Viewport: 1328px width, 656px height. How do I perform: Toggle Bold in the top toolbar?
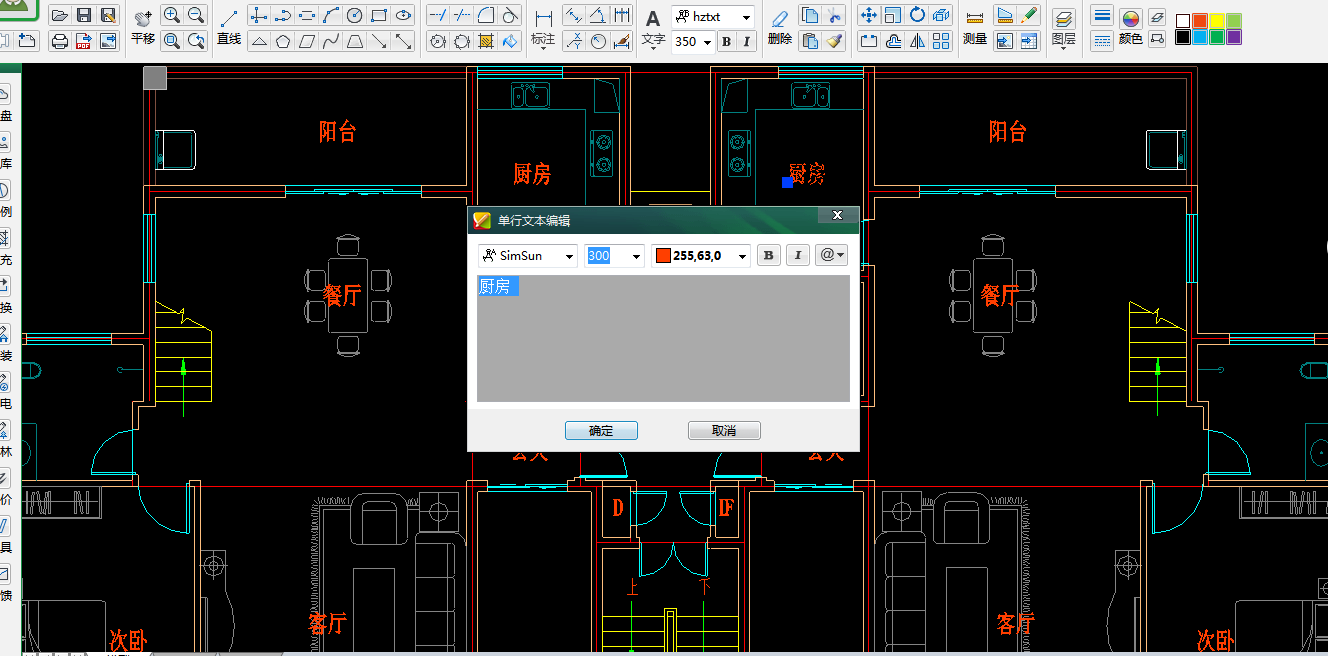(x=726, y=41)
